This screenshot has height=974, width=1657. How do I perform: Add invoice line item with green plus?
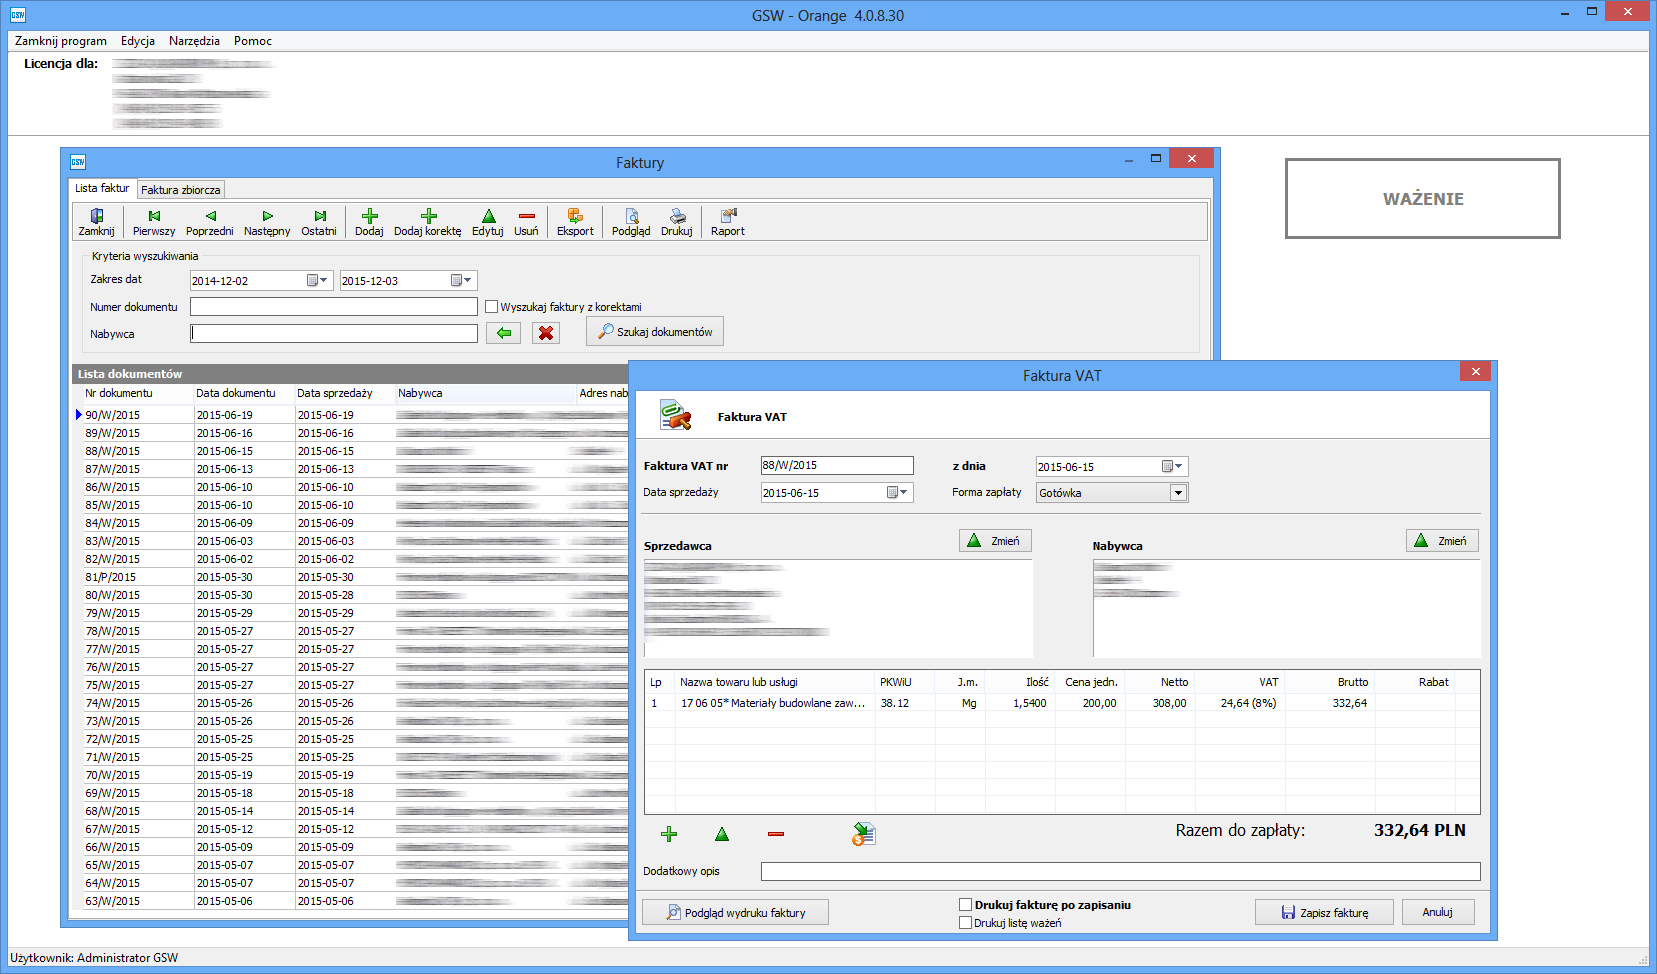(669, 834)
